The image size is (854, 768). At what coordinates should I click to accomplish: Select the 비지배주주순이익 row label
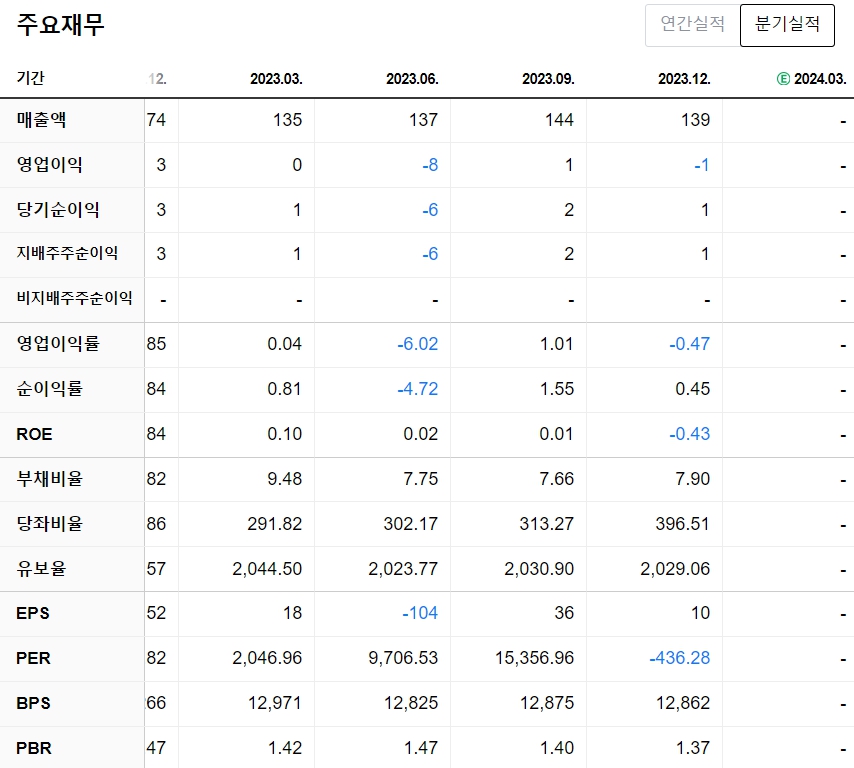pos(75,298)
